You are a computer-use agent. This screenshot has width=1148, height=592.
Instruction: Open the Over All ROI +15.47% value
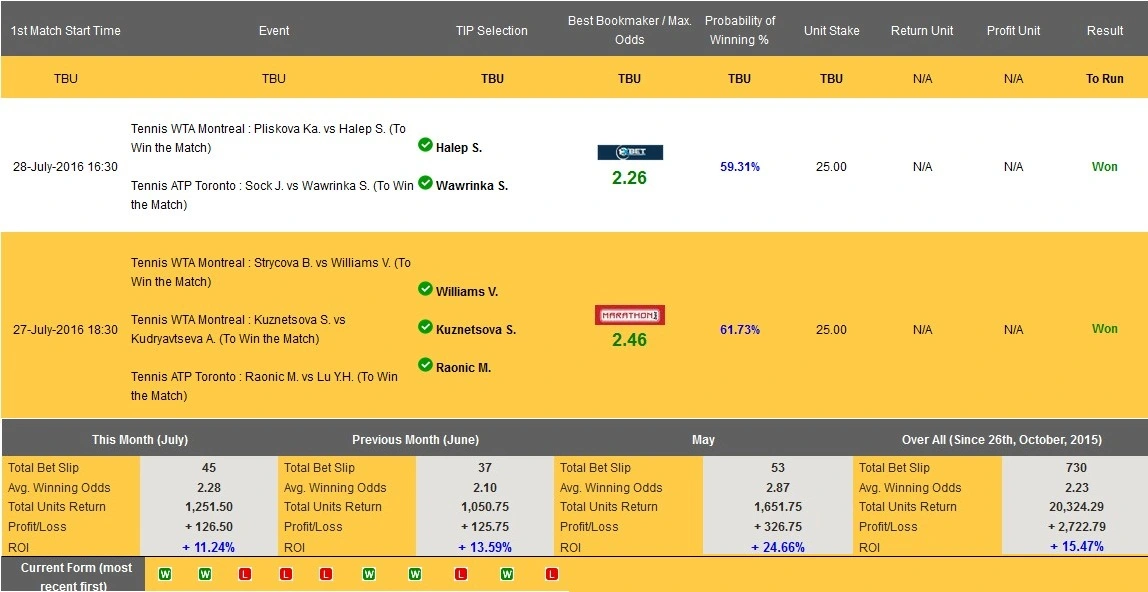coord(1076,547)
